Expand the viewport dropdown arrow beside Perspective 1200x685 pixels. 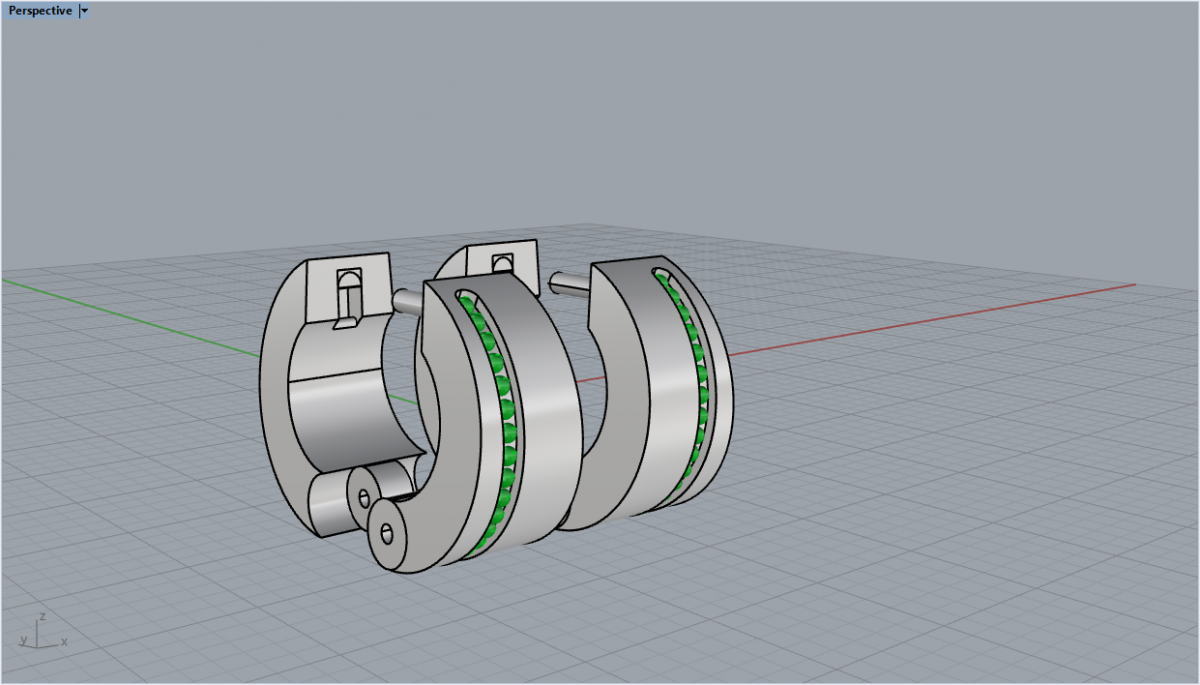(84, 11)
